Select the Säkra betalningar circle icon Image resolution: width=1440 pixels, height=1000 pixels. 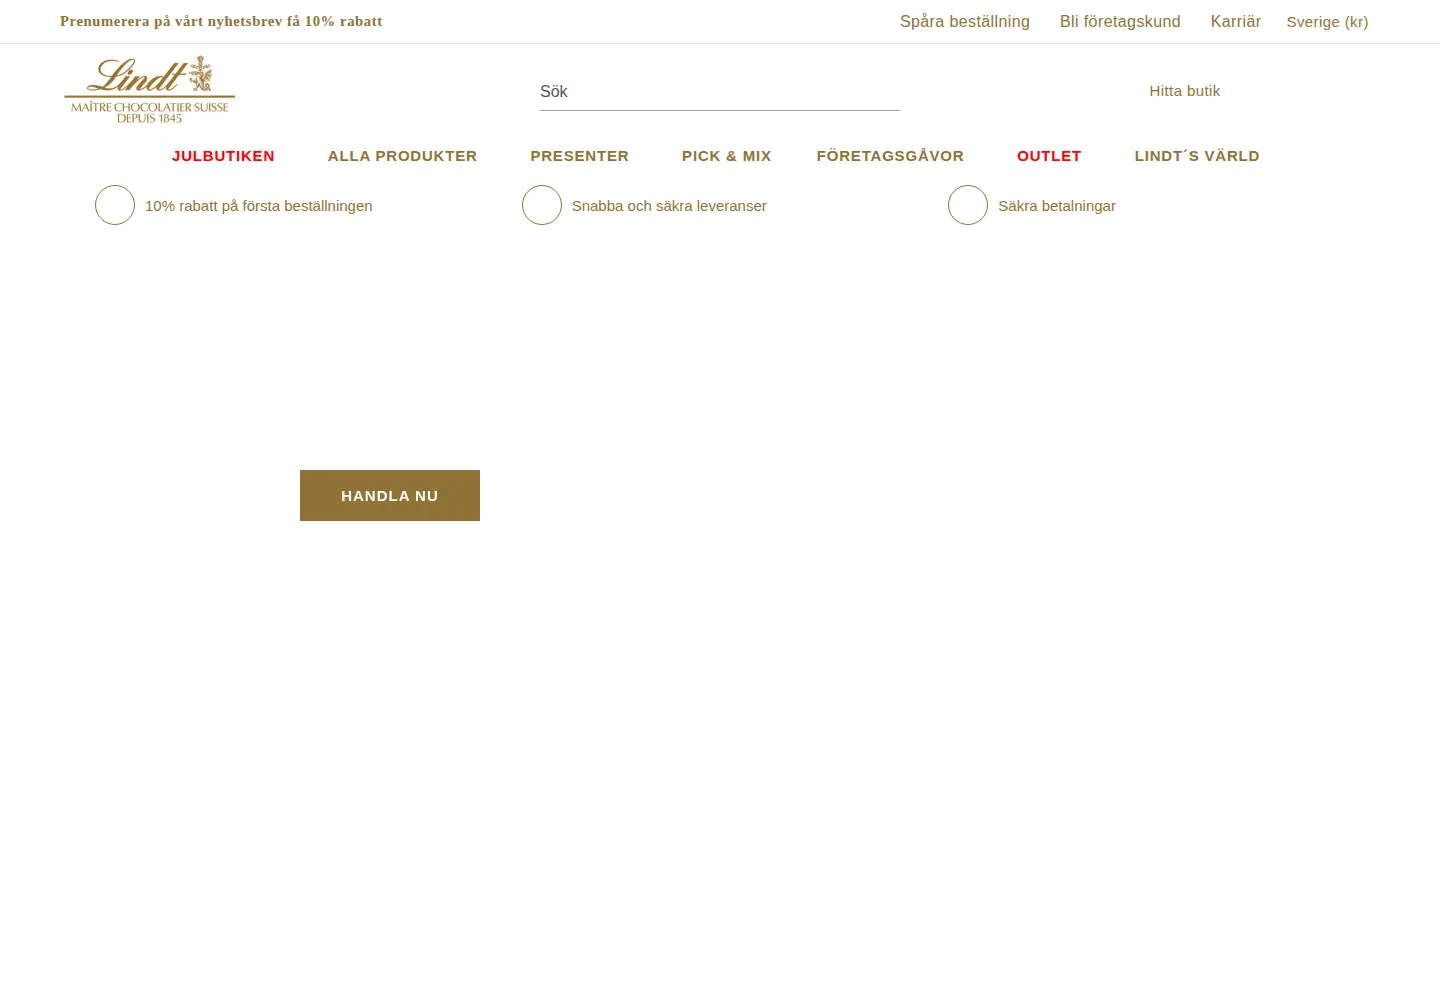click(968, 205)
